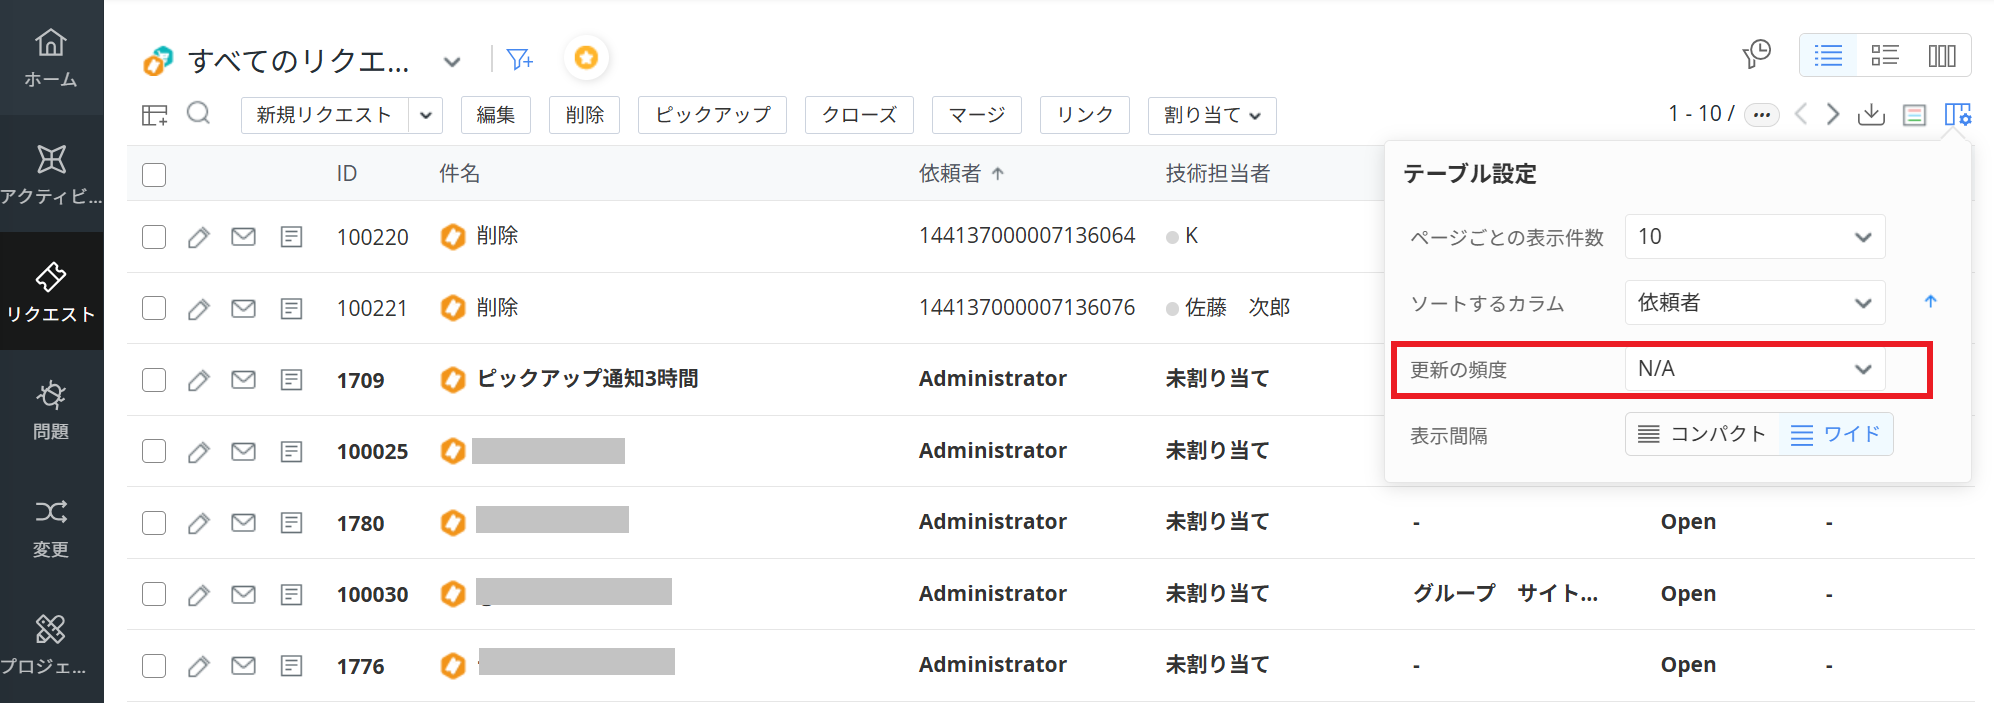Expand ページごとの表示件数 dropdown showing 10
Screen dimensions: 1994x703
(1754, 237)
